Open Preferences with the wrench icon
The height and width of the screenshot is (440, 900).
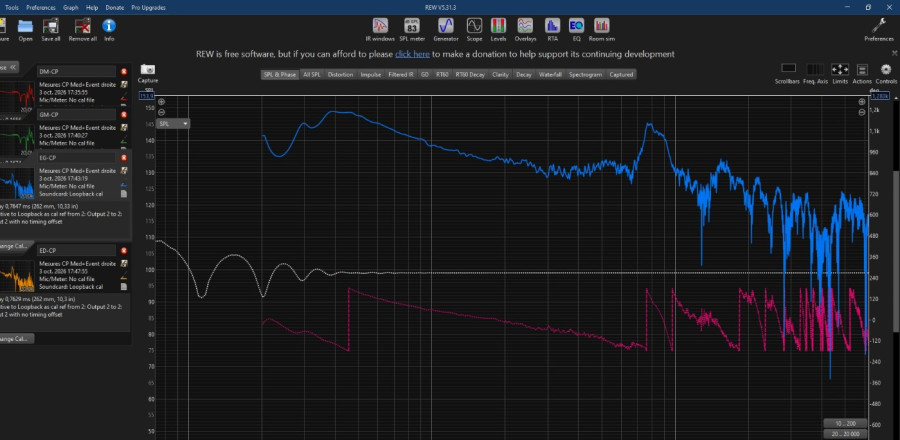click(879, 26)
